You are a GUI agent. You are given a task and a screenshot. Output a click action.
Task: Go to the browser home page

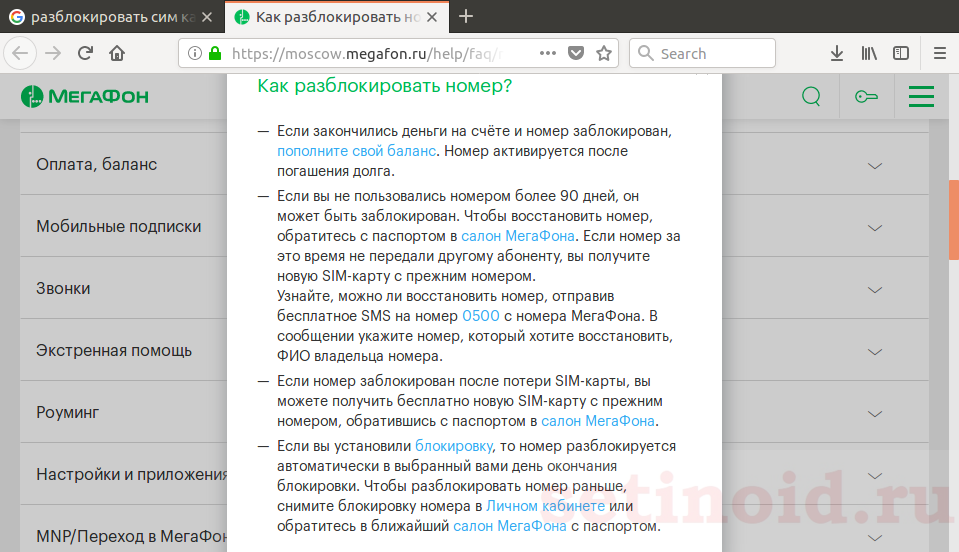click(x=117, y=54)
